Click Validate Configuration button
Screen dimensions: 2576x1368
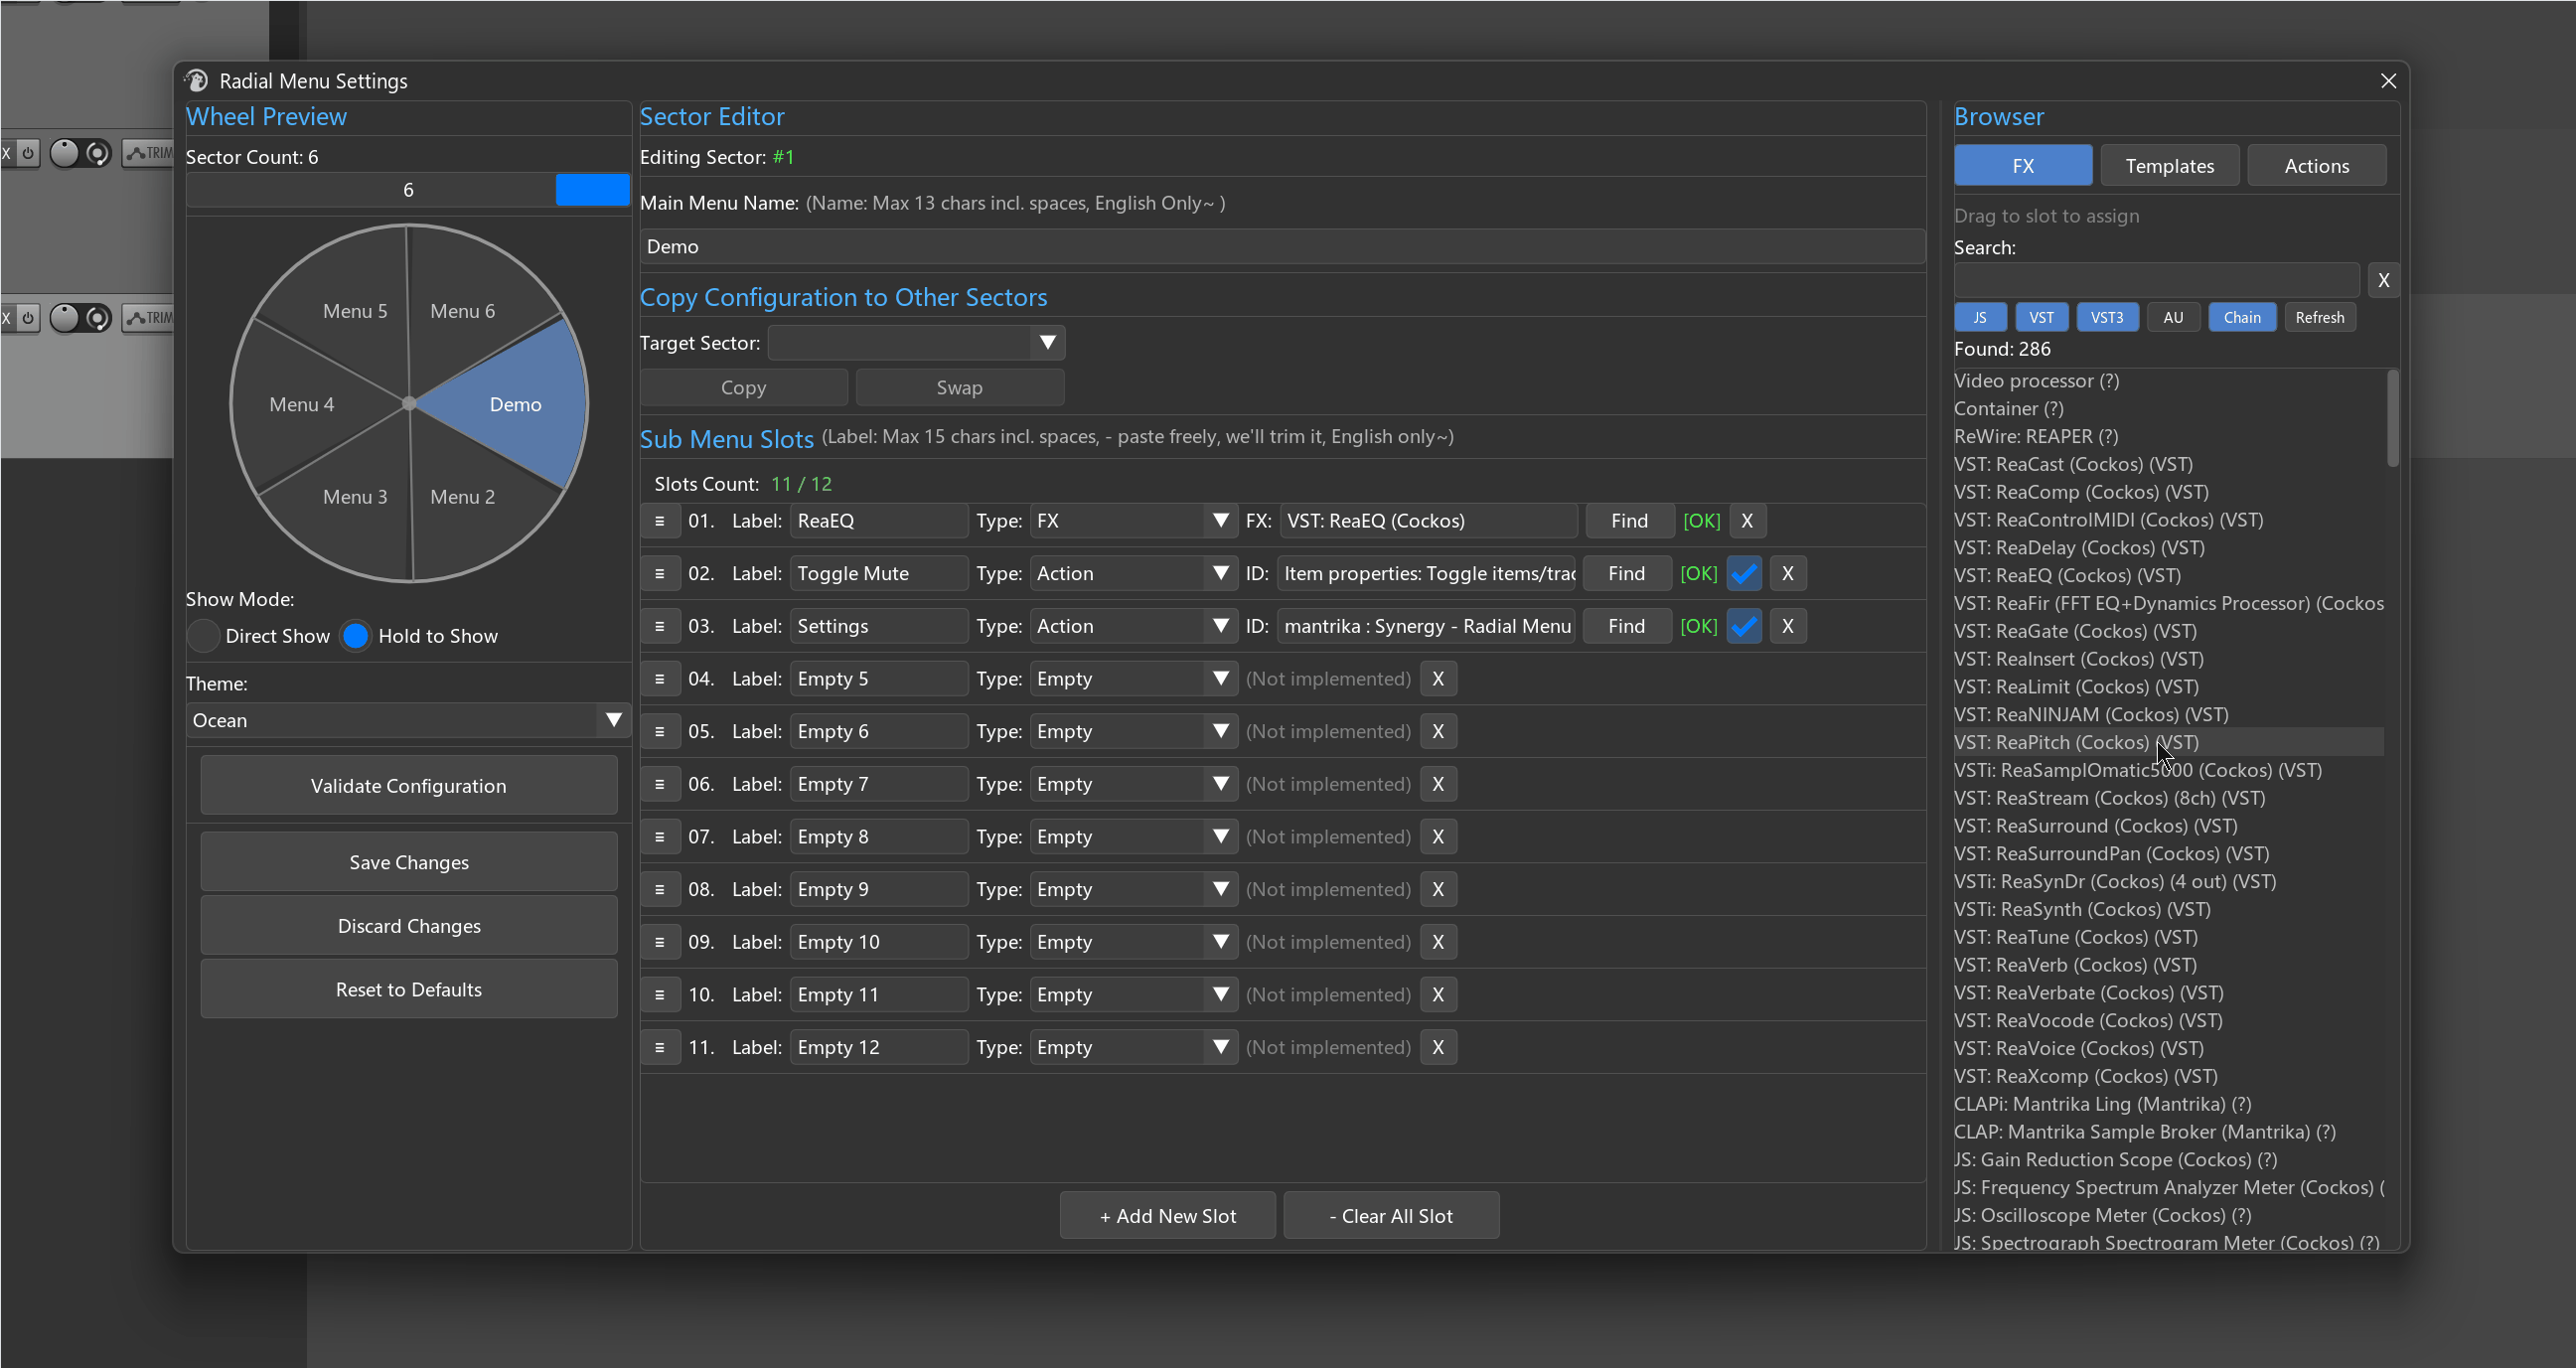pos(408,786)
